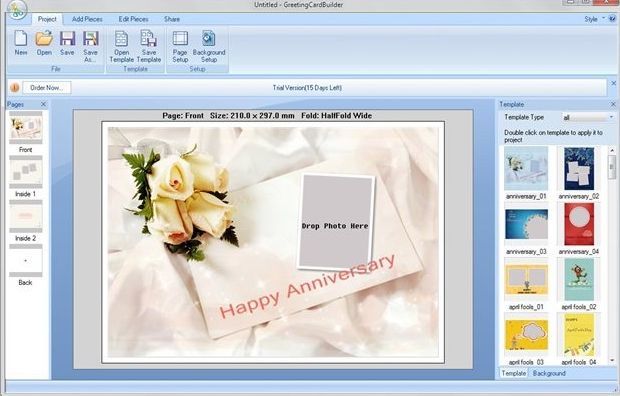Close the Pages panel
This screenshot has width=620, height=396.
click(x=43, y=104)
